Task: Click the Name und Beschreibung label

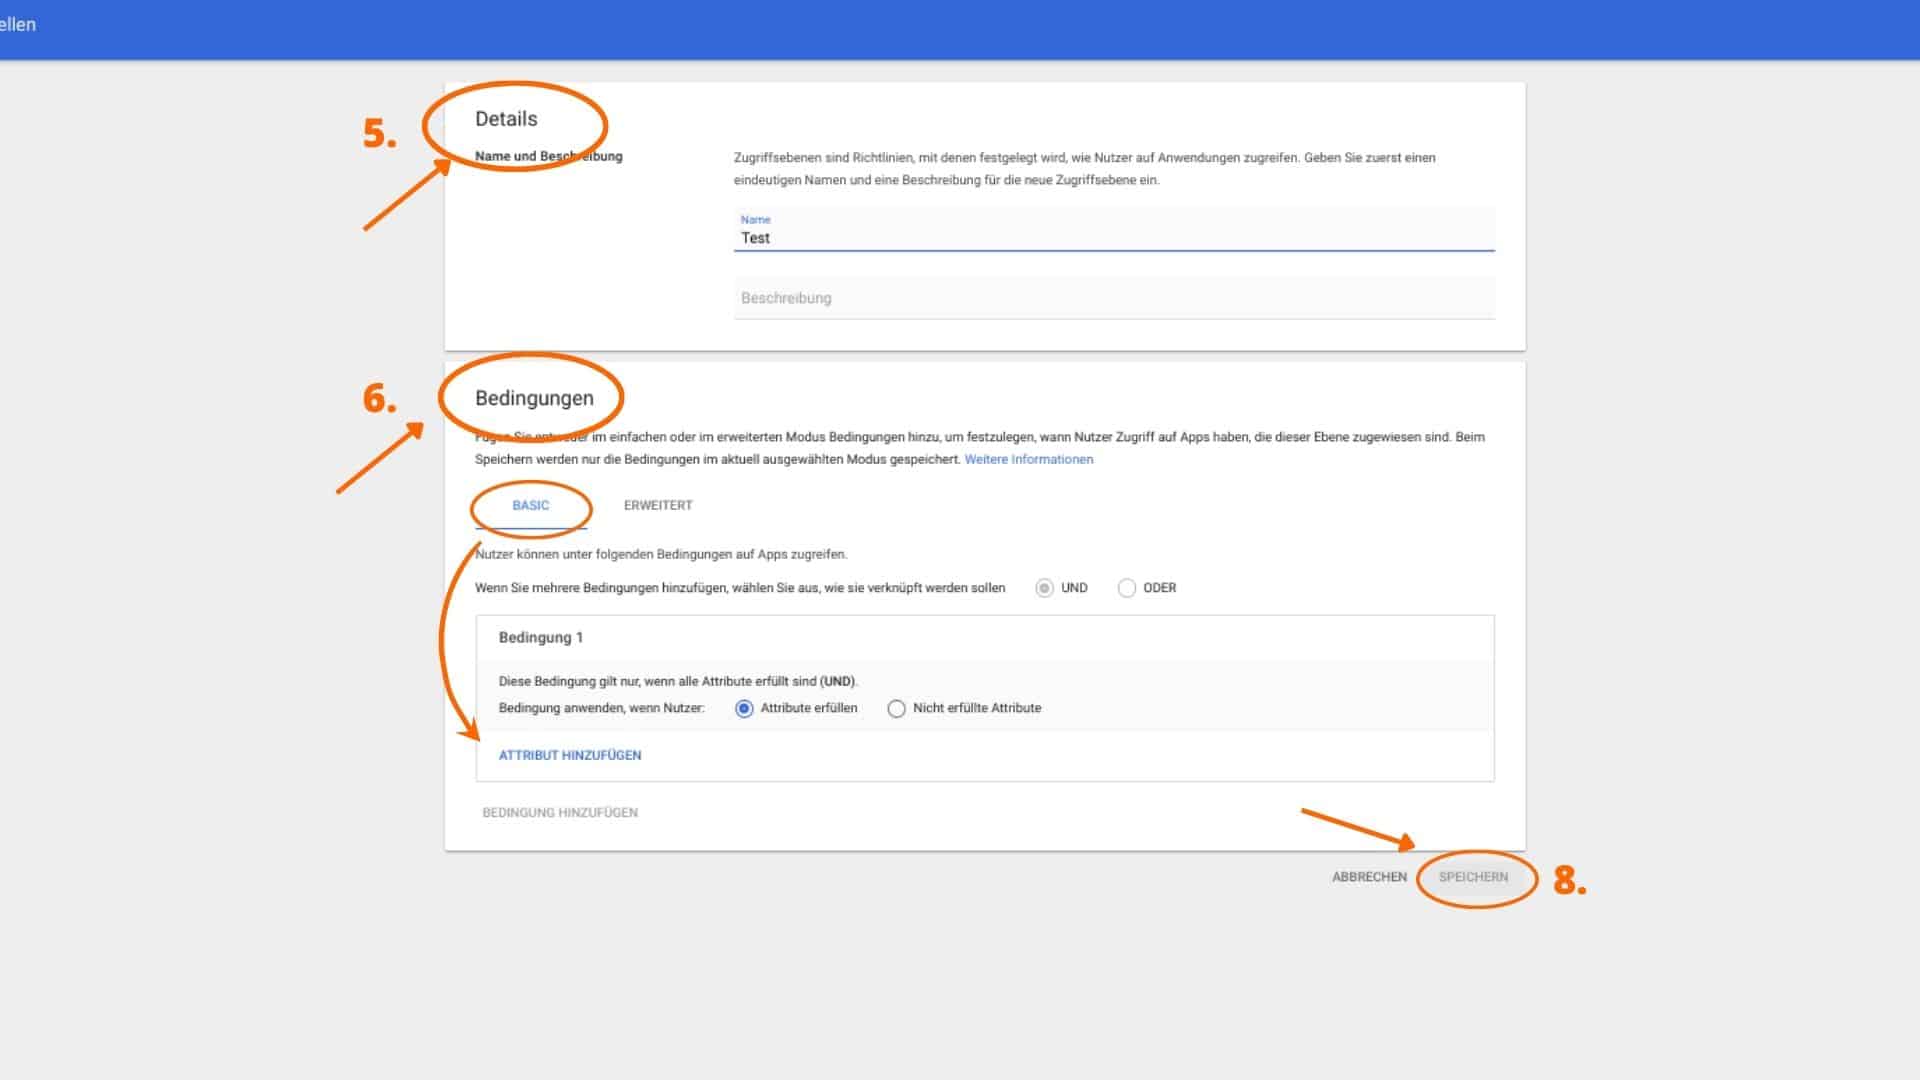Action: coord(548,157)
